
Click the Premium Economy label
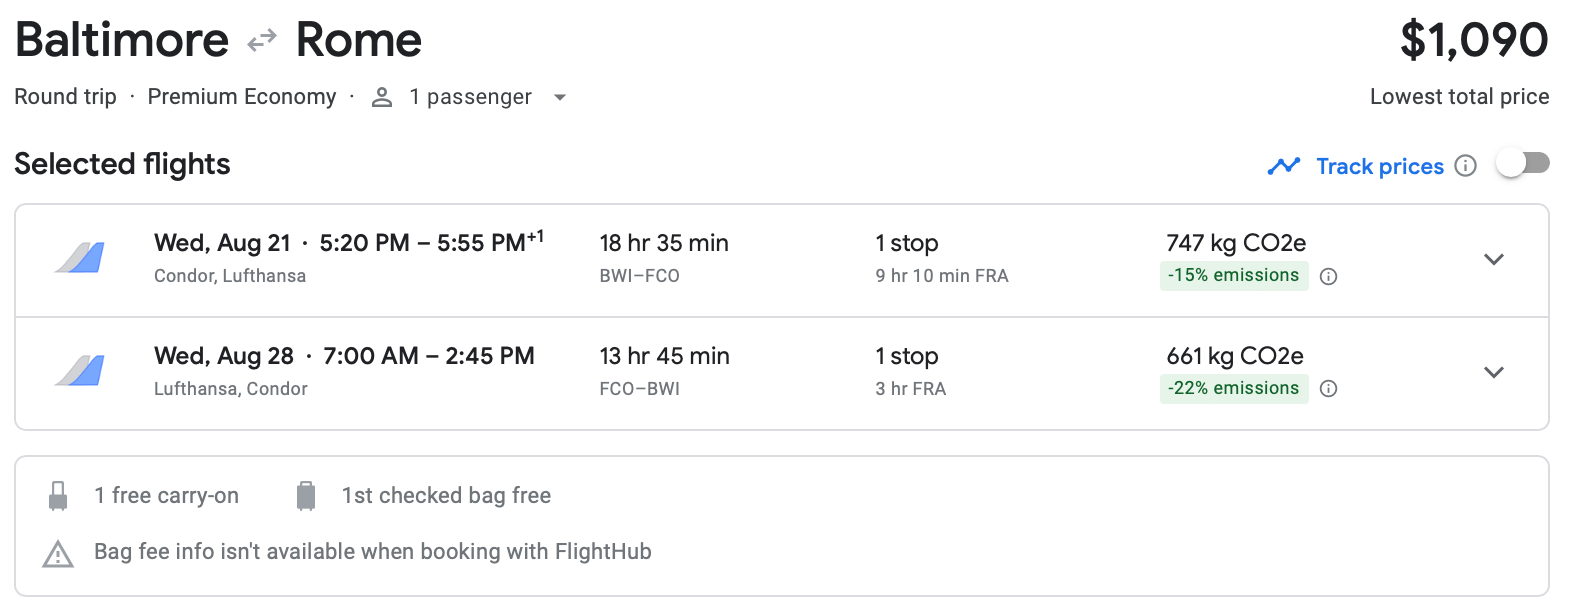(x=242, y=97)
